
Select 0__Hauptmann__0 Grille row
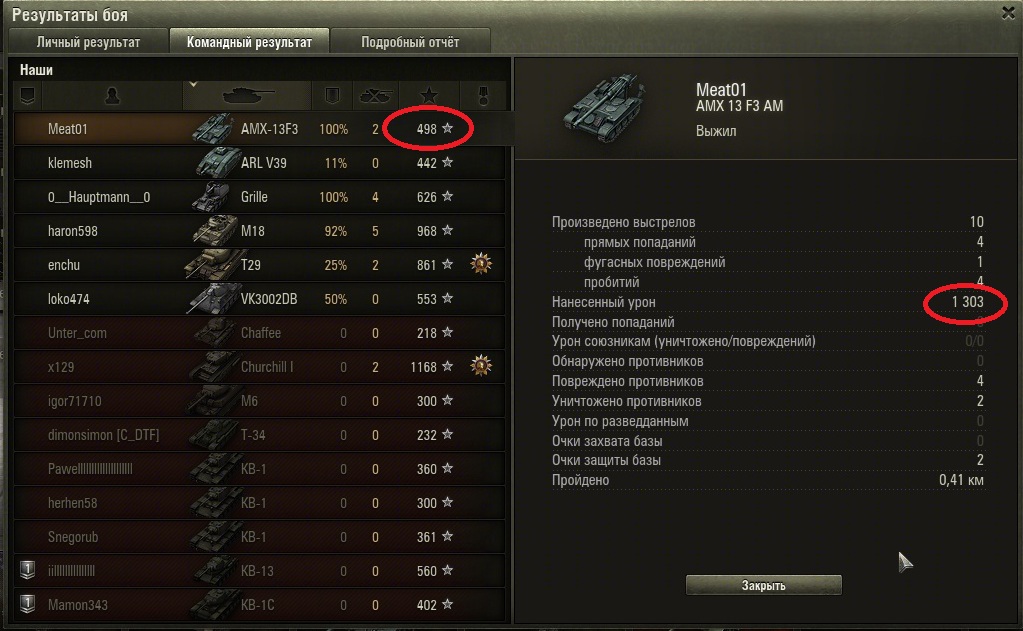(x=260, y=197)
